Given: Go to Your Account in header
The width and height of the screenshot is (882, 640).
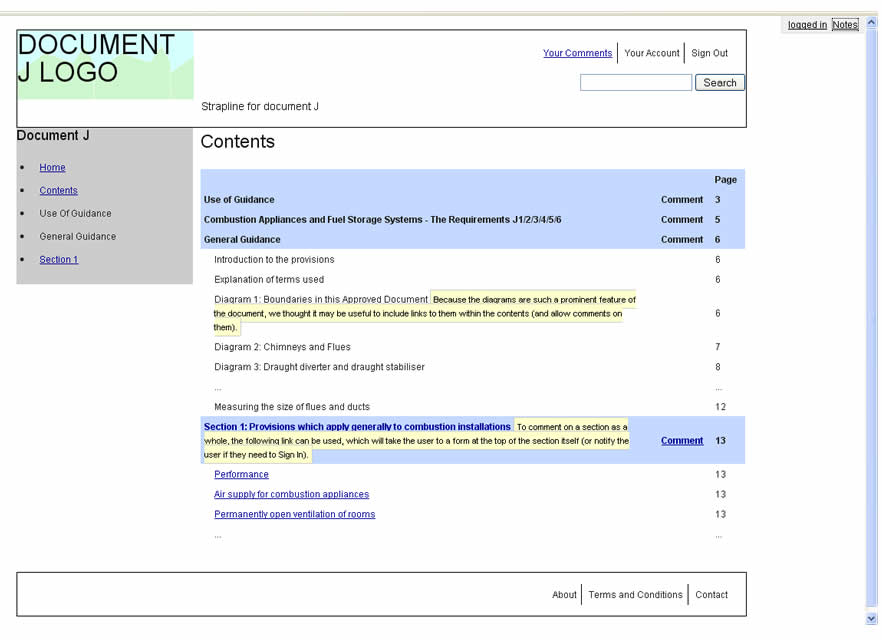Looking at the screenshot, I should pos(651,53).
